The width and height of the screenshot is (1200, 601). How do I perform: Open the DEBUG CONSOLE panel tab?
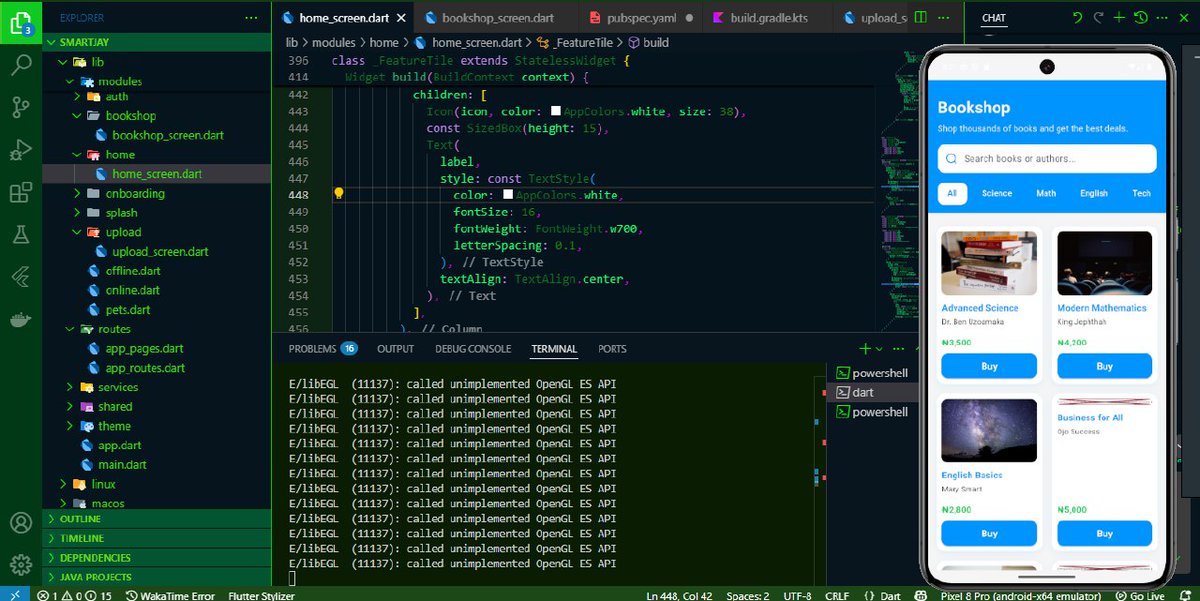click(x=473, y=349)
